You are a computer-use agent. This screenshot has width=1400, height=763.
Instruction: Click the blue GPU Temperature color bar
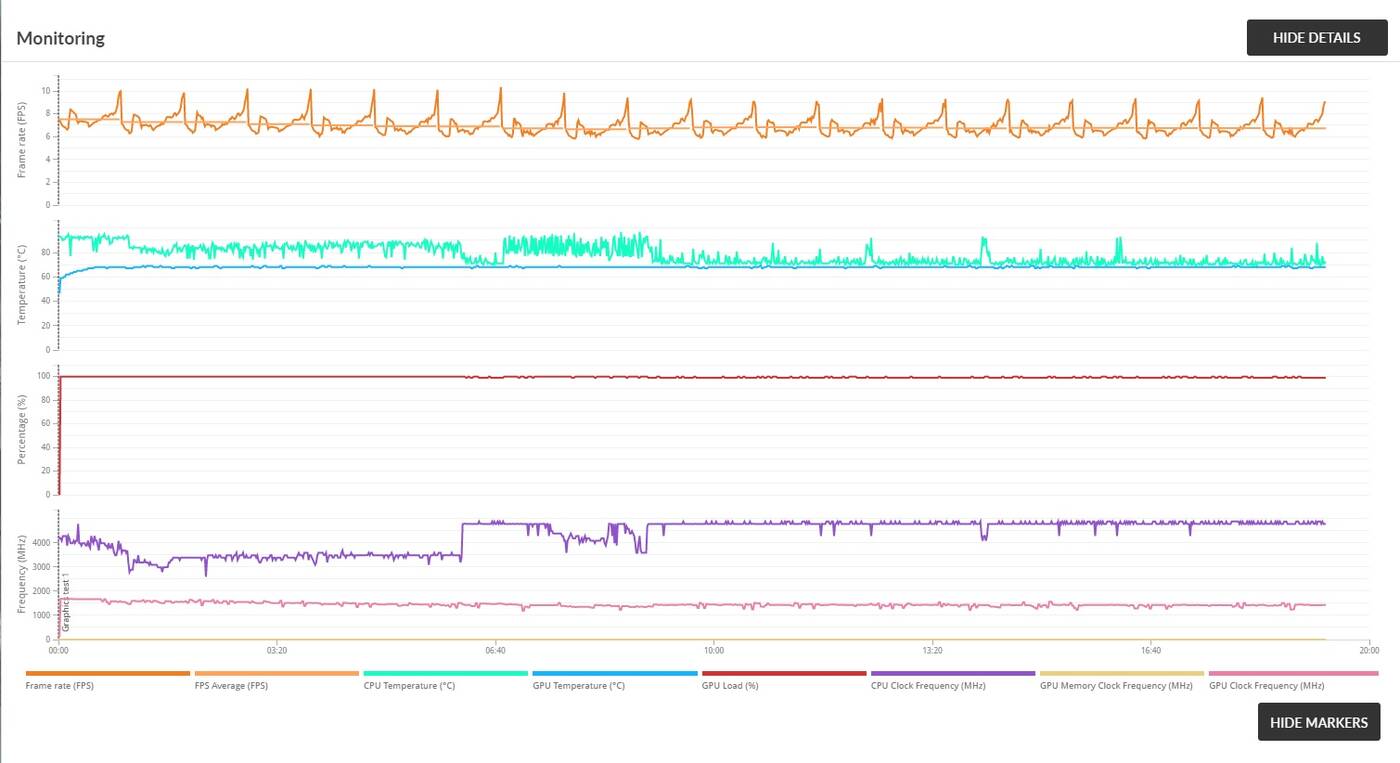pos(614,674)
